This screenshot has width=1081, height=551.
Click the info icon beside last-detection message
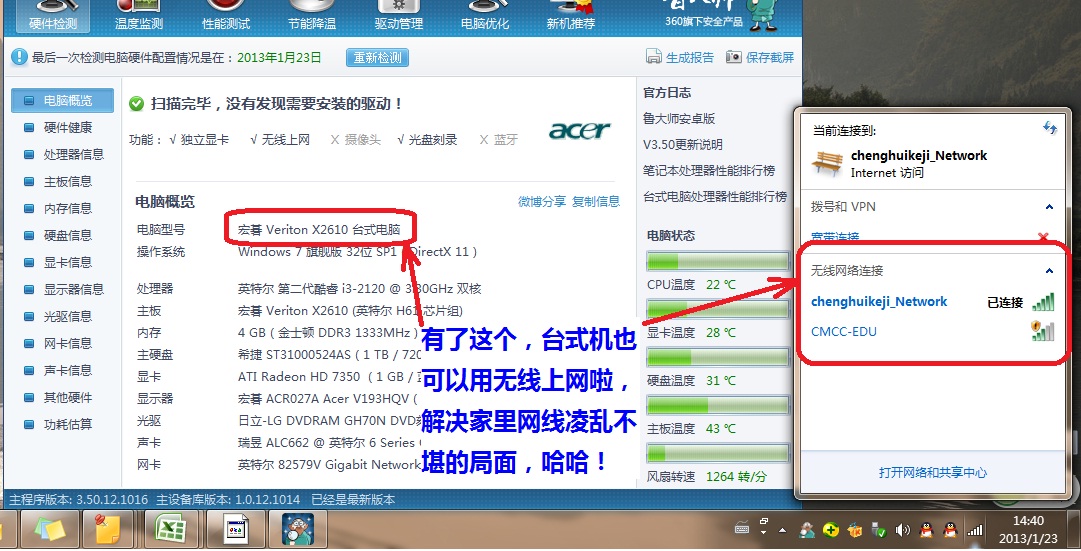tap(19, 57)
